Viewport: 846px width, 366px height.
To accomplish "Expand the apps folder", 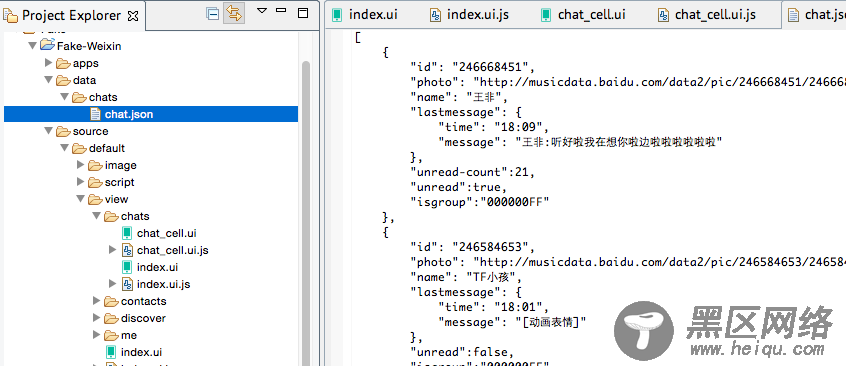I will tap(49, 63).
